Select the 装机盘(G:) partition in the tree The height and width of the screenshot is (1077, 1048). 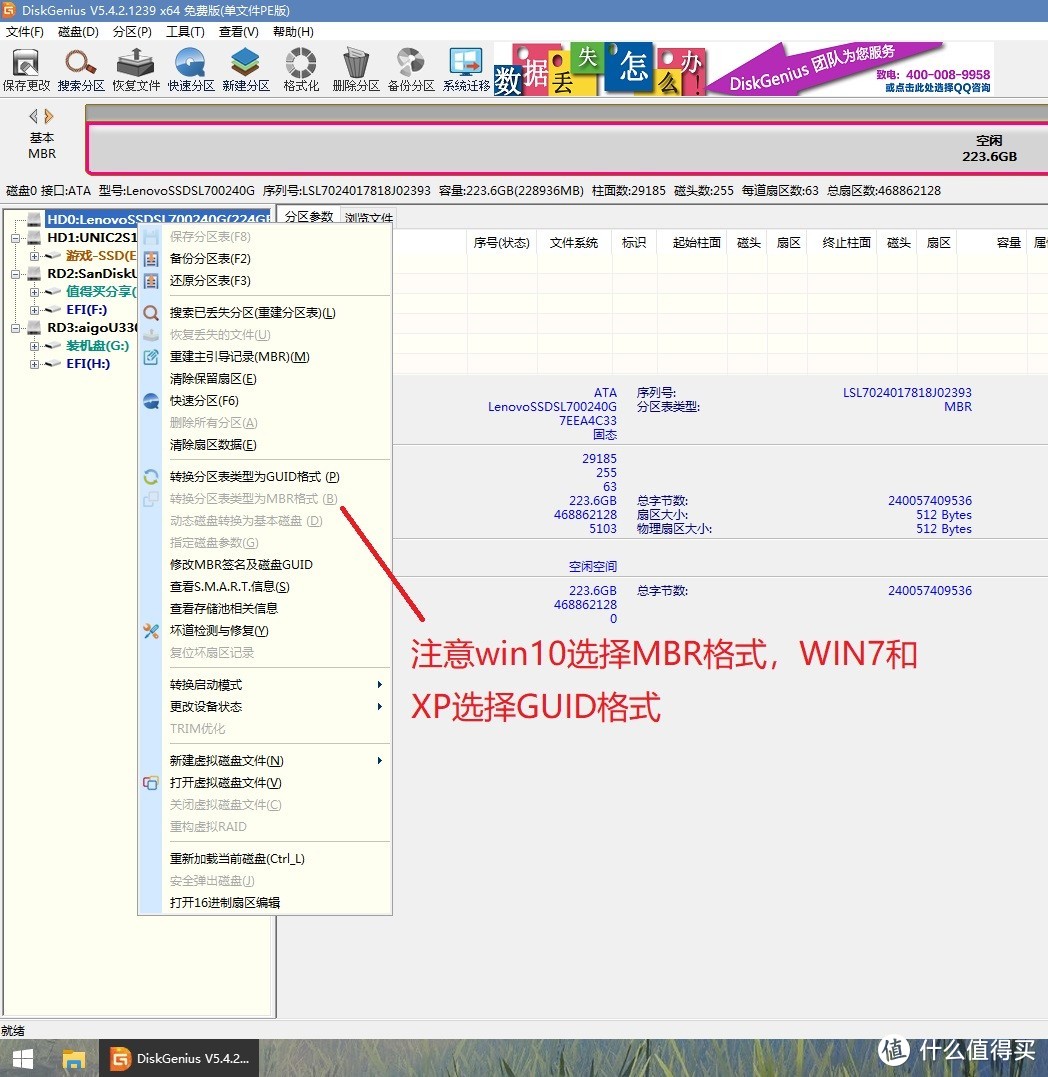96,345
